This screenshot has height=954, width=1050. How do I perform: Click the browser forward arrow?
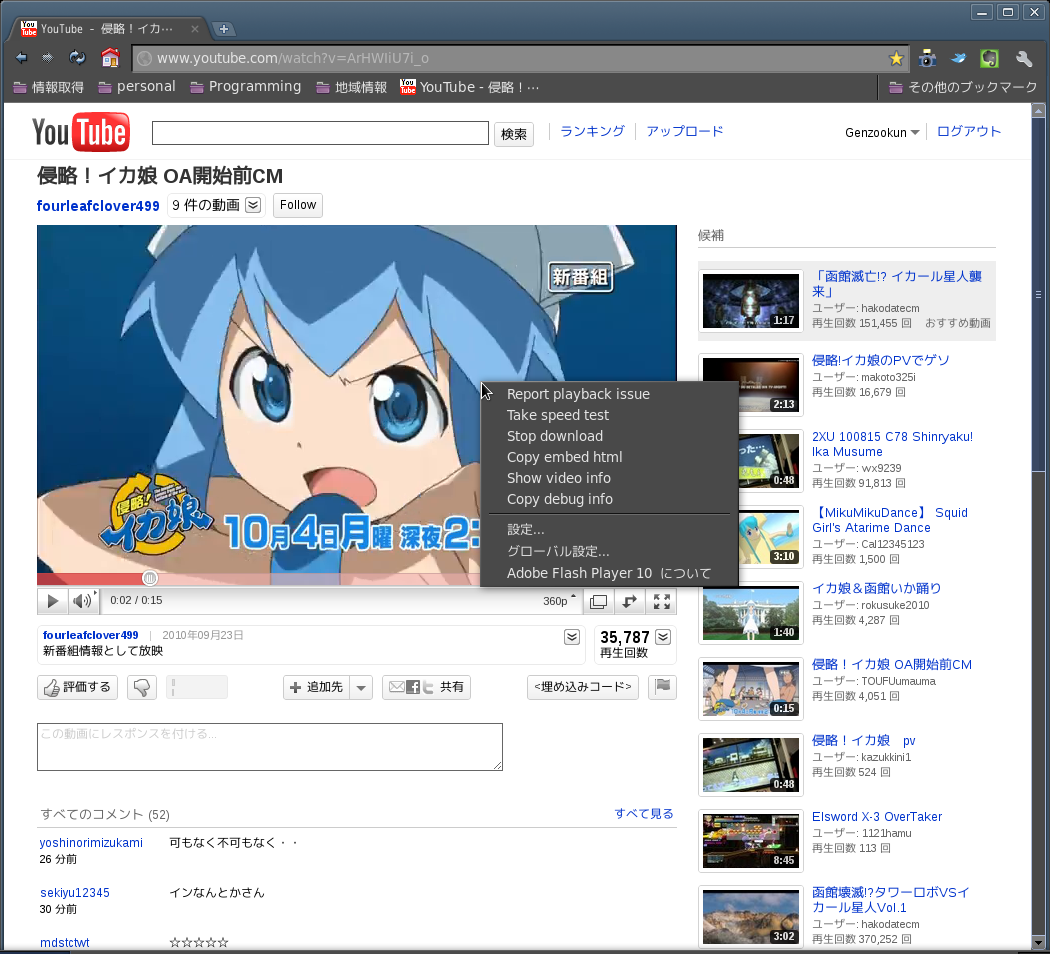tap(48, 58)
